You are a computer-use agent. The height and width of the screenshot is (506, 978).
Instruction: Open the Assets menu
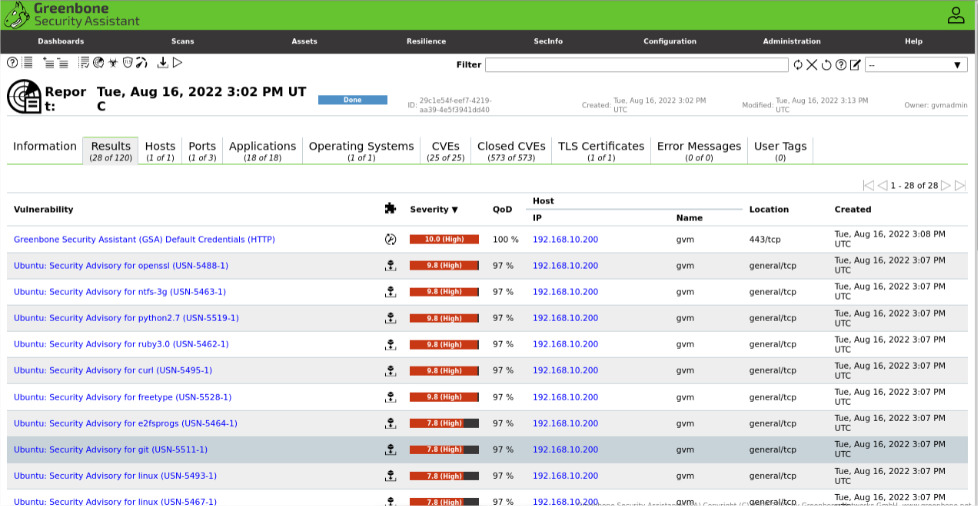[304, 41]
